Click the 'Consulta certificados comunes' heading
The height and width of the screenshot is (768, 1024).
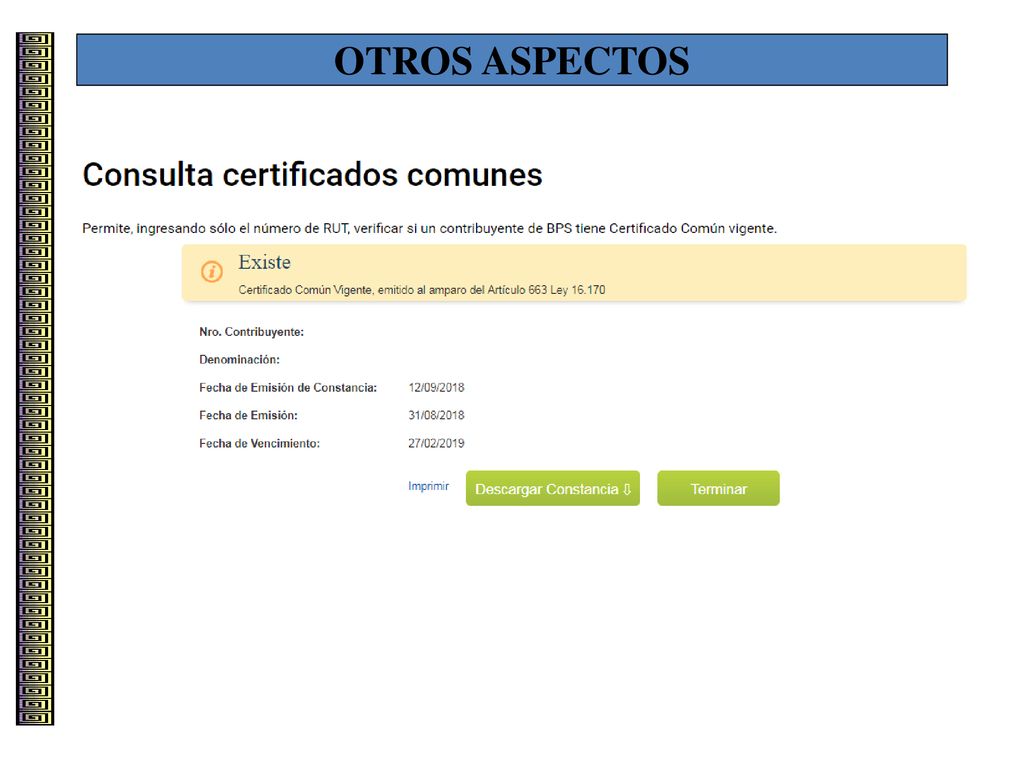312,174
